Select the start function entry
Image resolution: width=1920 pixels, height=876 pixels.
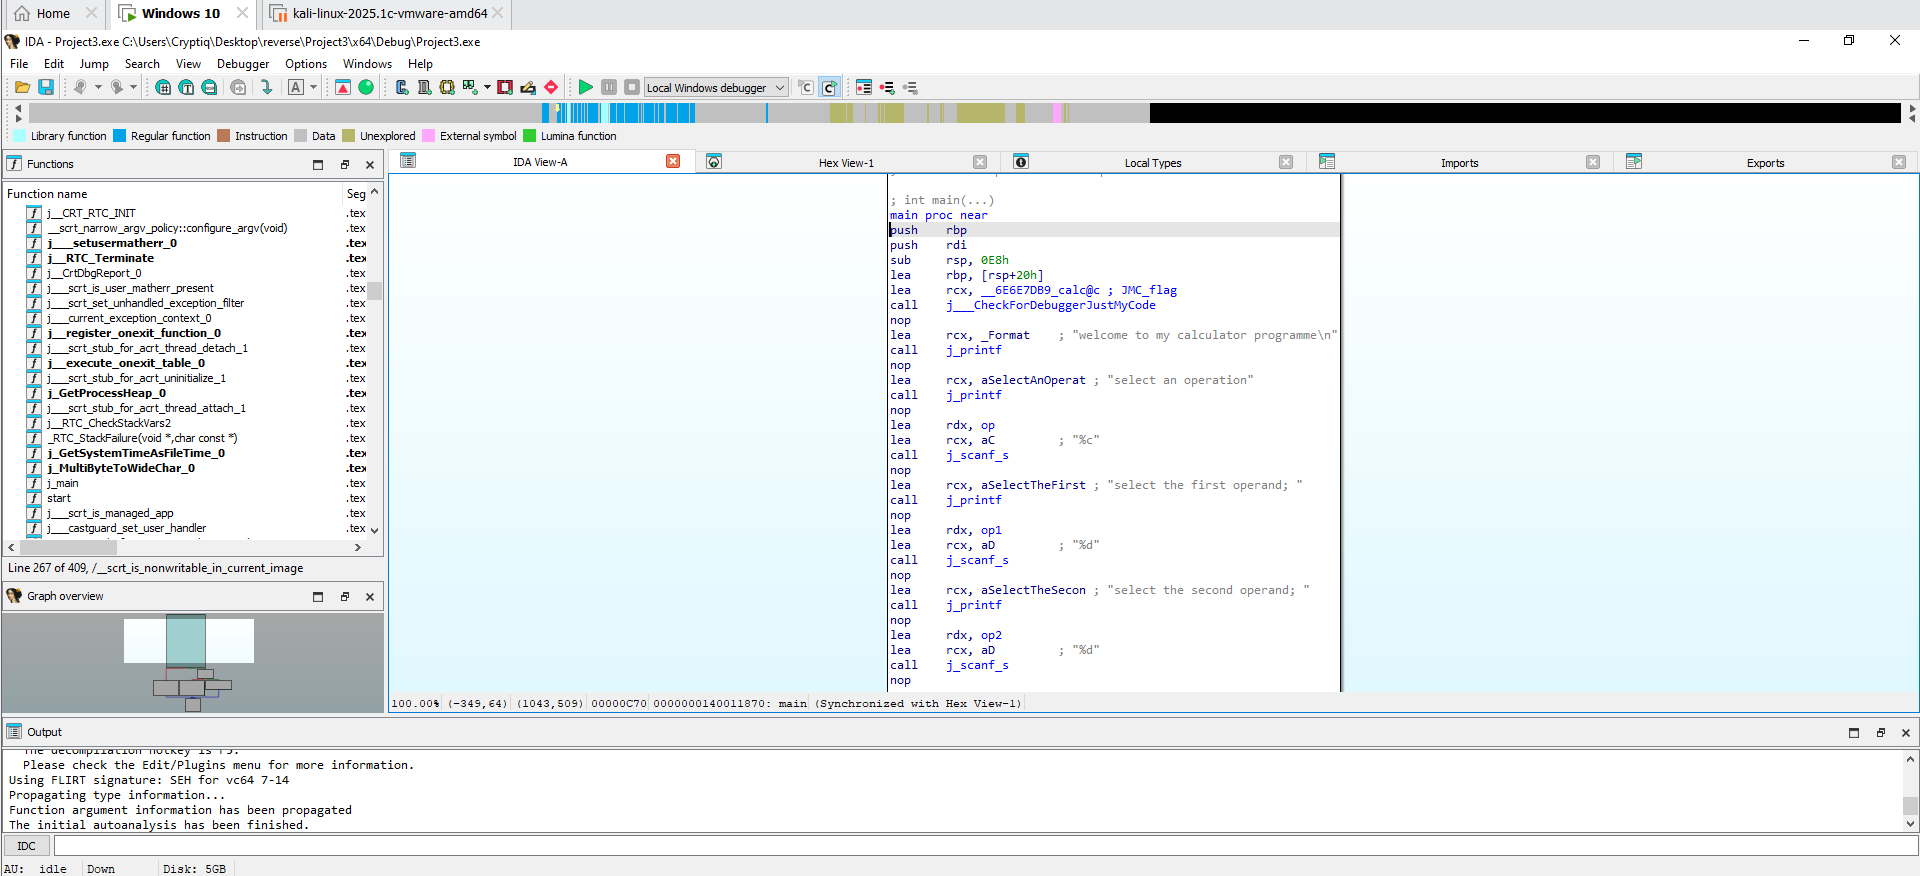point(59,498)
